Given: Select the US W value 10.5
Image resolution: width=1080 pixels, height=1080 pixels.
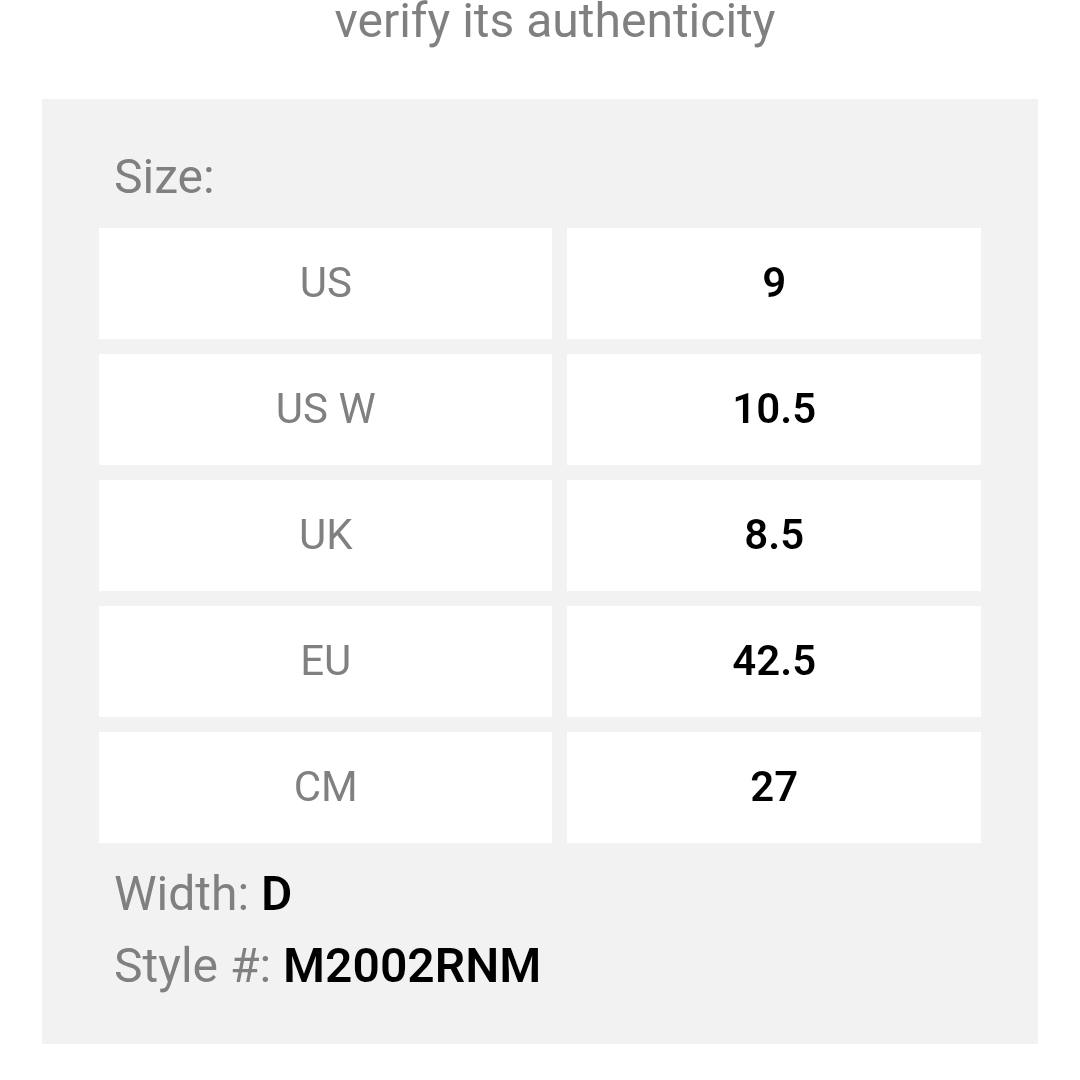Looking at the screenshot, I should pyautogui.click(x=773, y=409).
